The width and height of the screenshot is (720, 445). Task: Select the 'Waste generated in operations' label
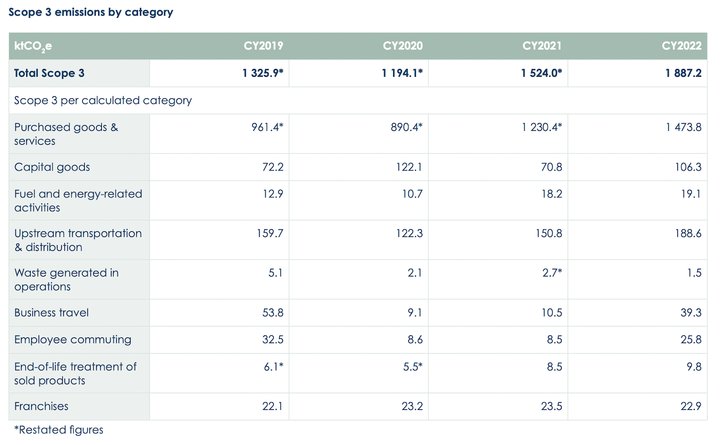[x=66, y=280]
